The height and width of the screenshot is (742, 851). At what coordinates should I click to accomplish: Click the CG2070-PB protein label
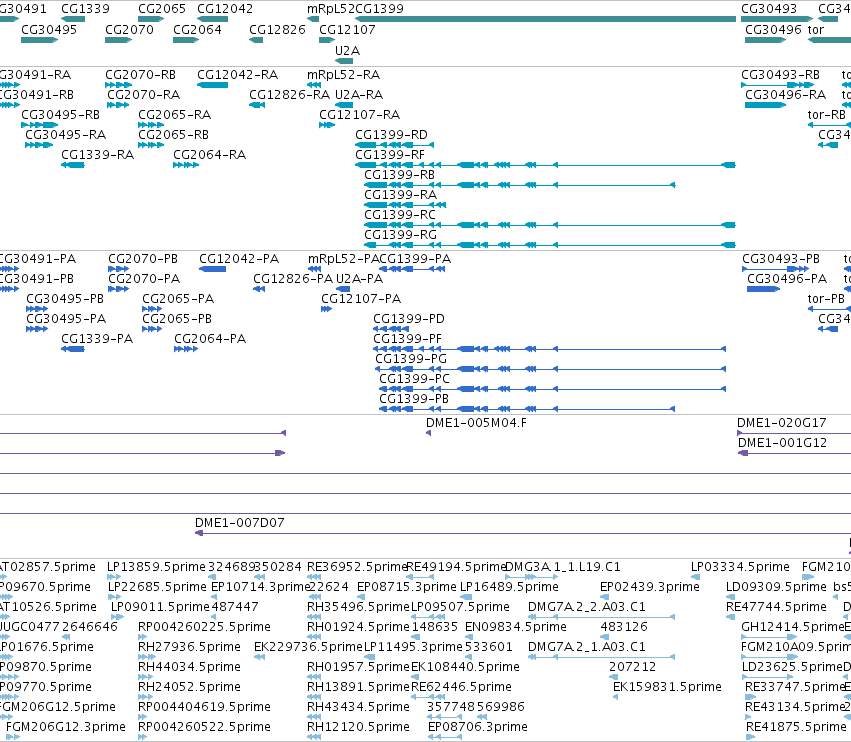click(143, 259)
